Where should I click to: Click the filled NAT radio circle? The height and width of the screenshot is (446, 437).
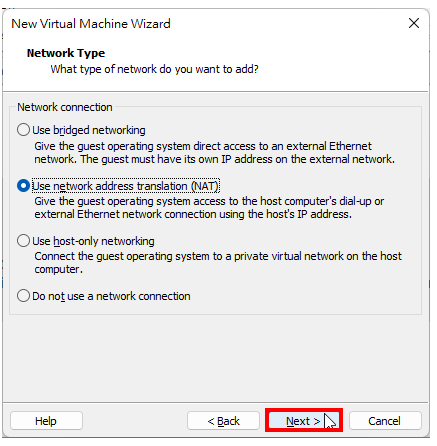click(x=23, y=186)
